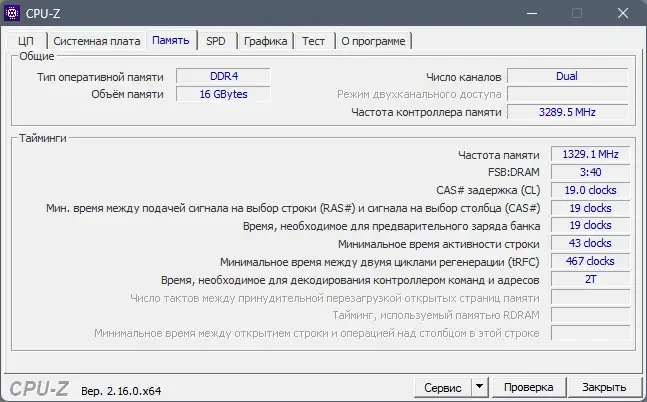Close the CPU-Z window
This screenshot has height=402, width=647.
pos(623,13)
